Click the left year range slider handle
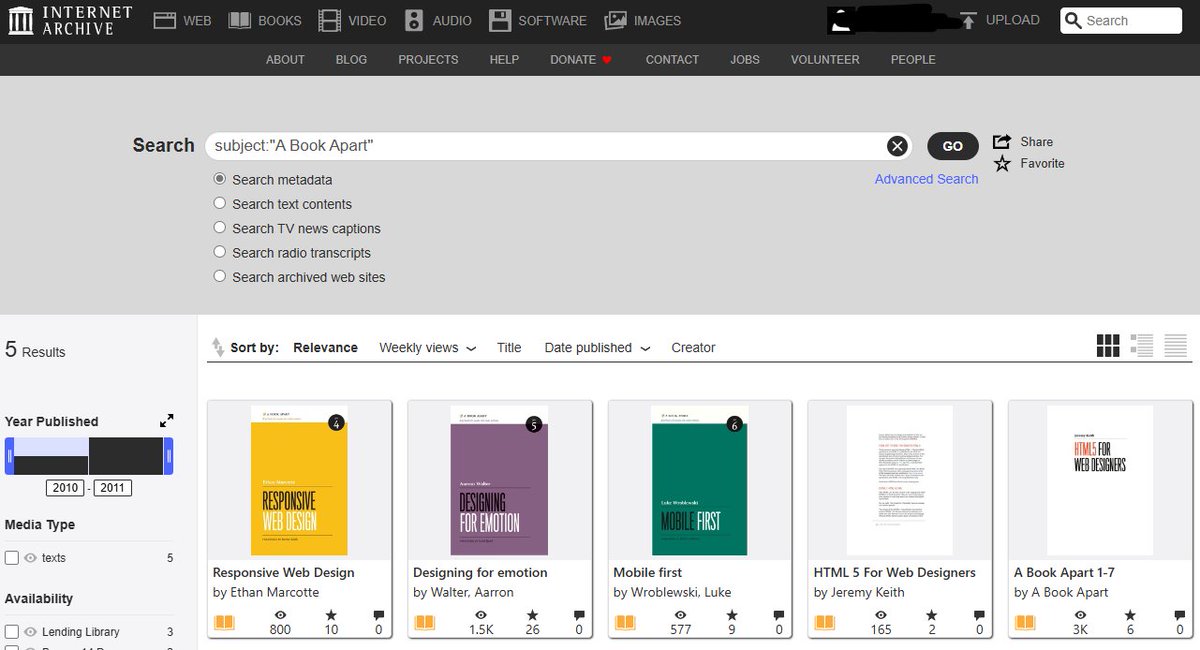Viewport: 1200px width, 650px height. [9, 456]
